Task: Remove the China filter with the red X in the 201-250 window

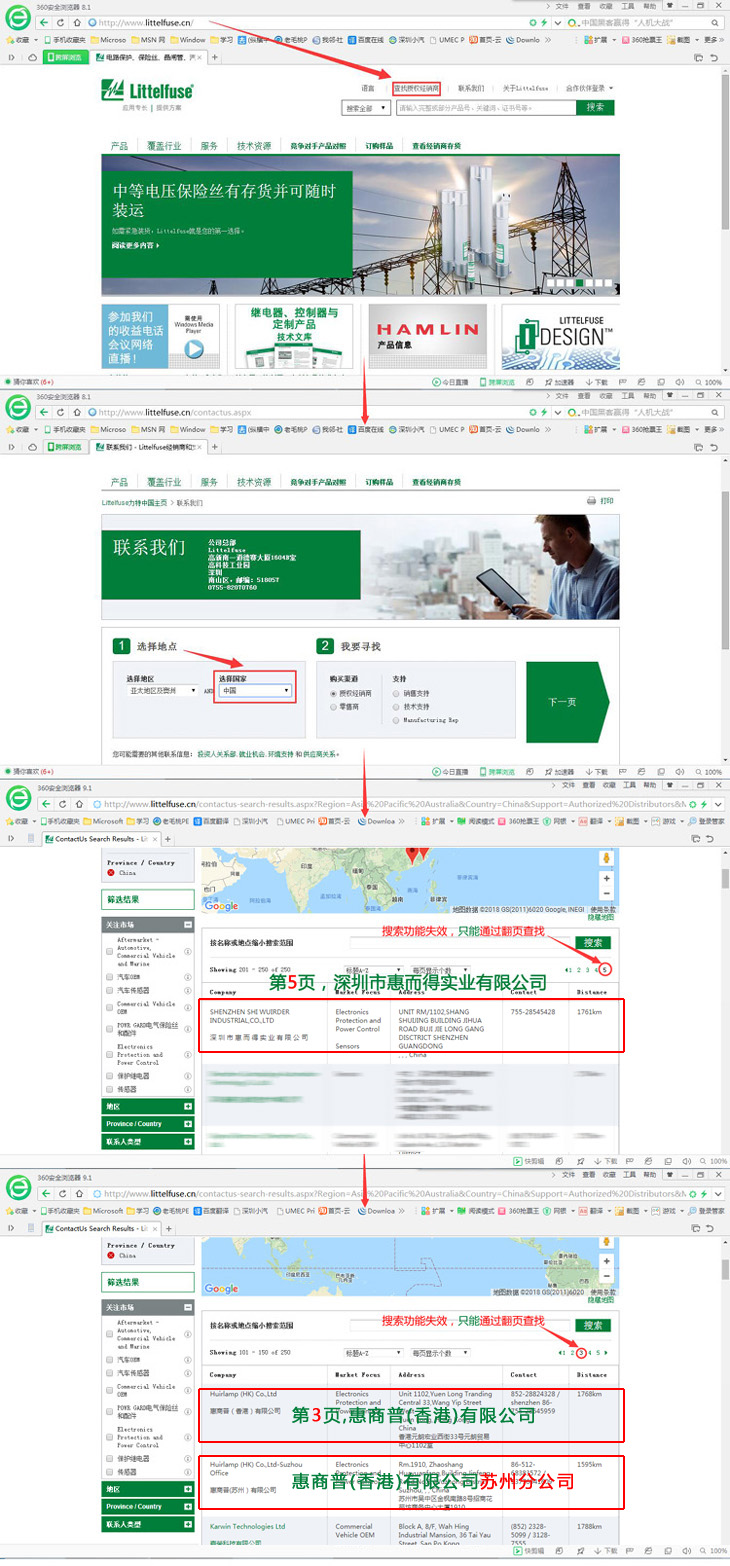Action: pyautogui.click(x=111, y=873)
